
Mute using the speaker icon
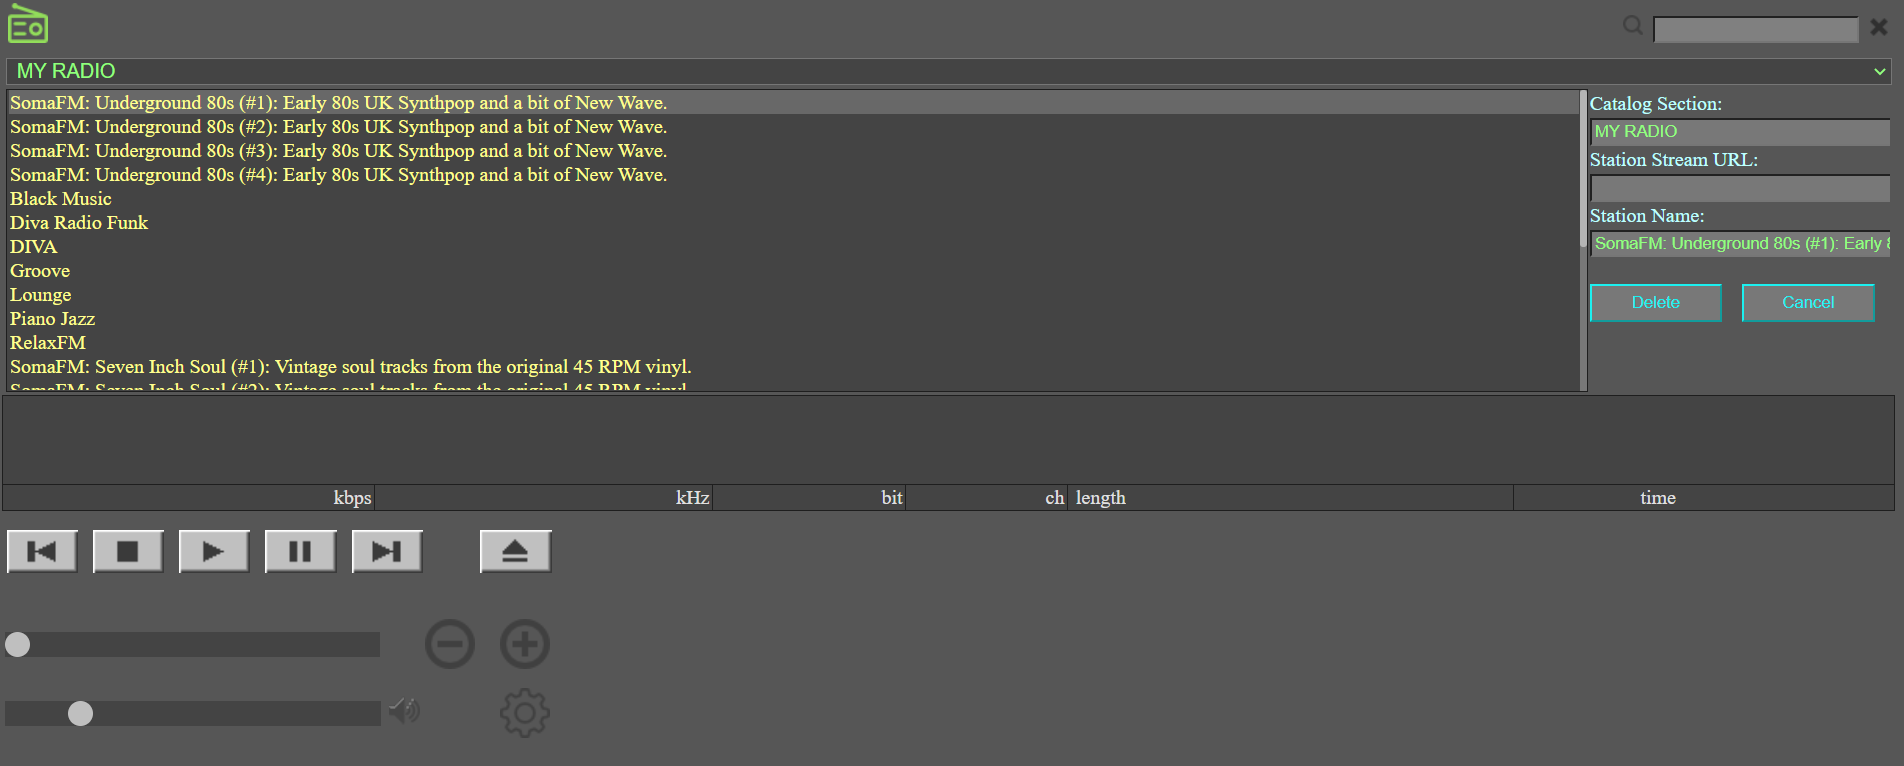pos(404,711)
